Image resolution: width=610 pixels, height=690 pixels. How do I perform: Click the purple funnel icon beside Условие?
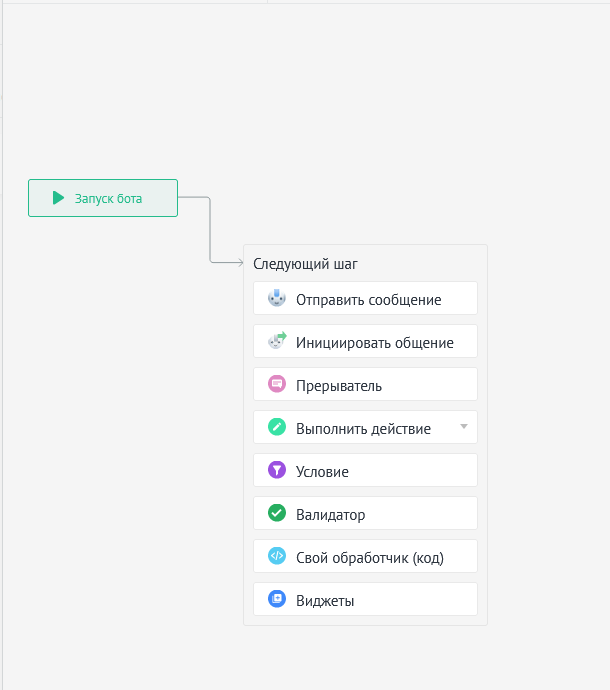tap(277, 470)
